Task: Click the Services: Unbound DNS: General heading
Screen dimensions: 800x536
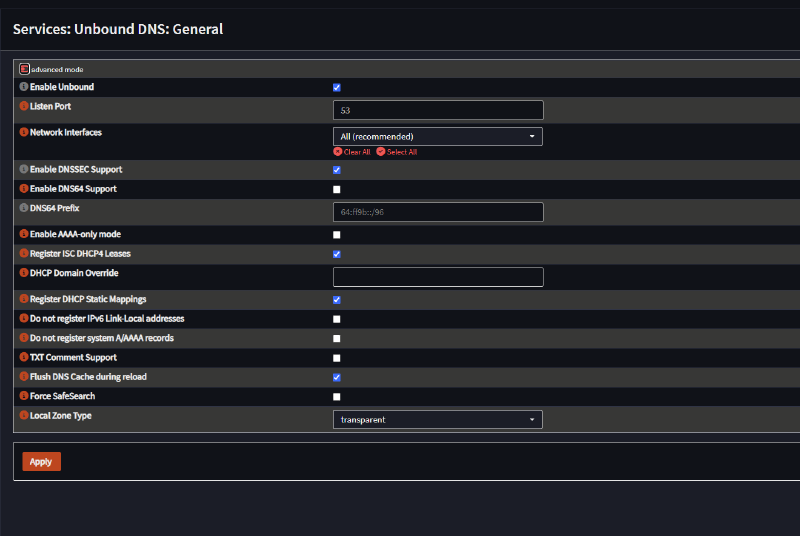Action: tap(118, 29)
